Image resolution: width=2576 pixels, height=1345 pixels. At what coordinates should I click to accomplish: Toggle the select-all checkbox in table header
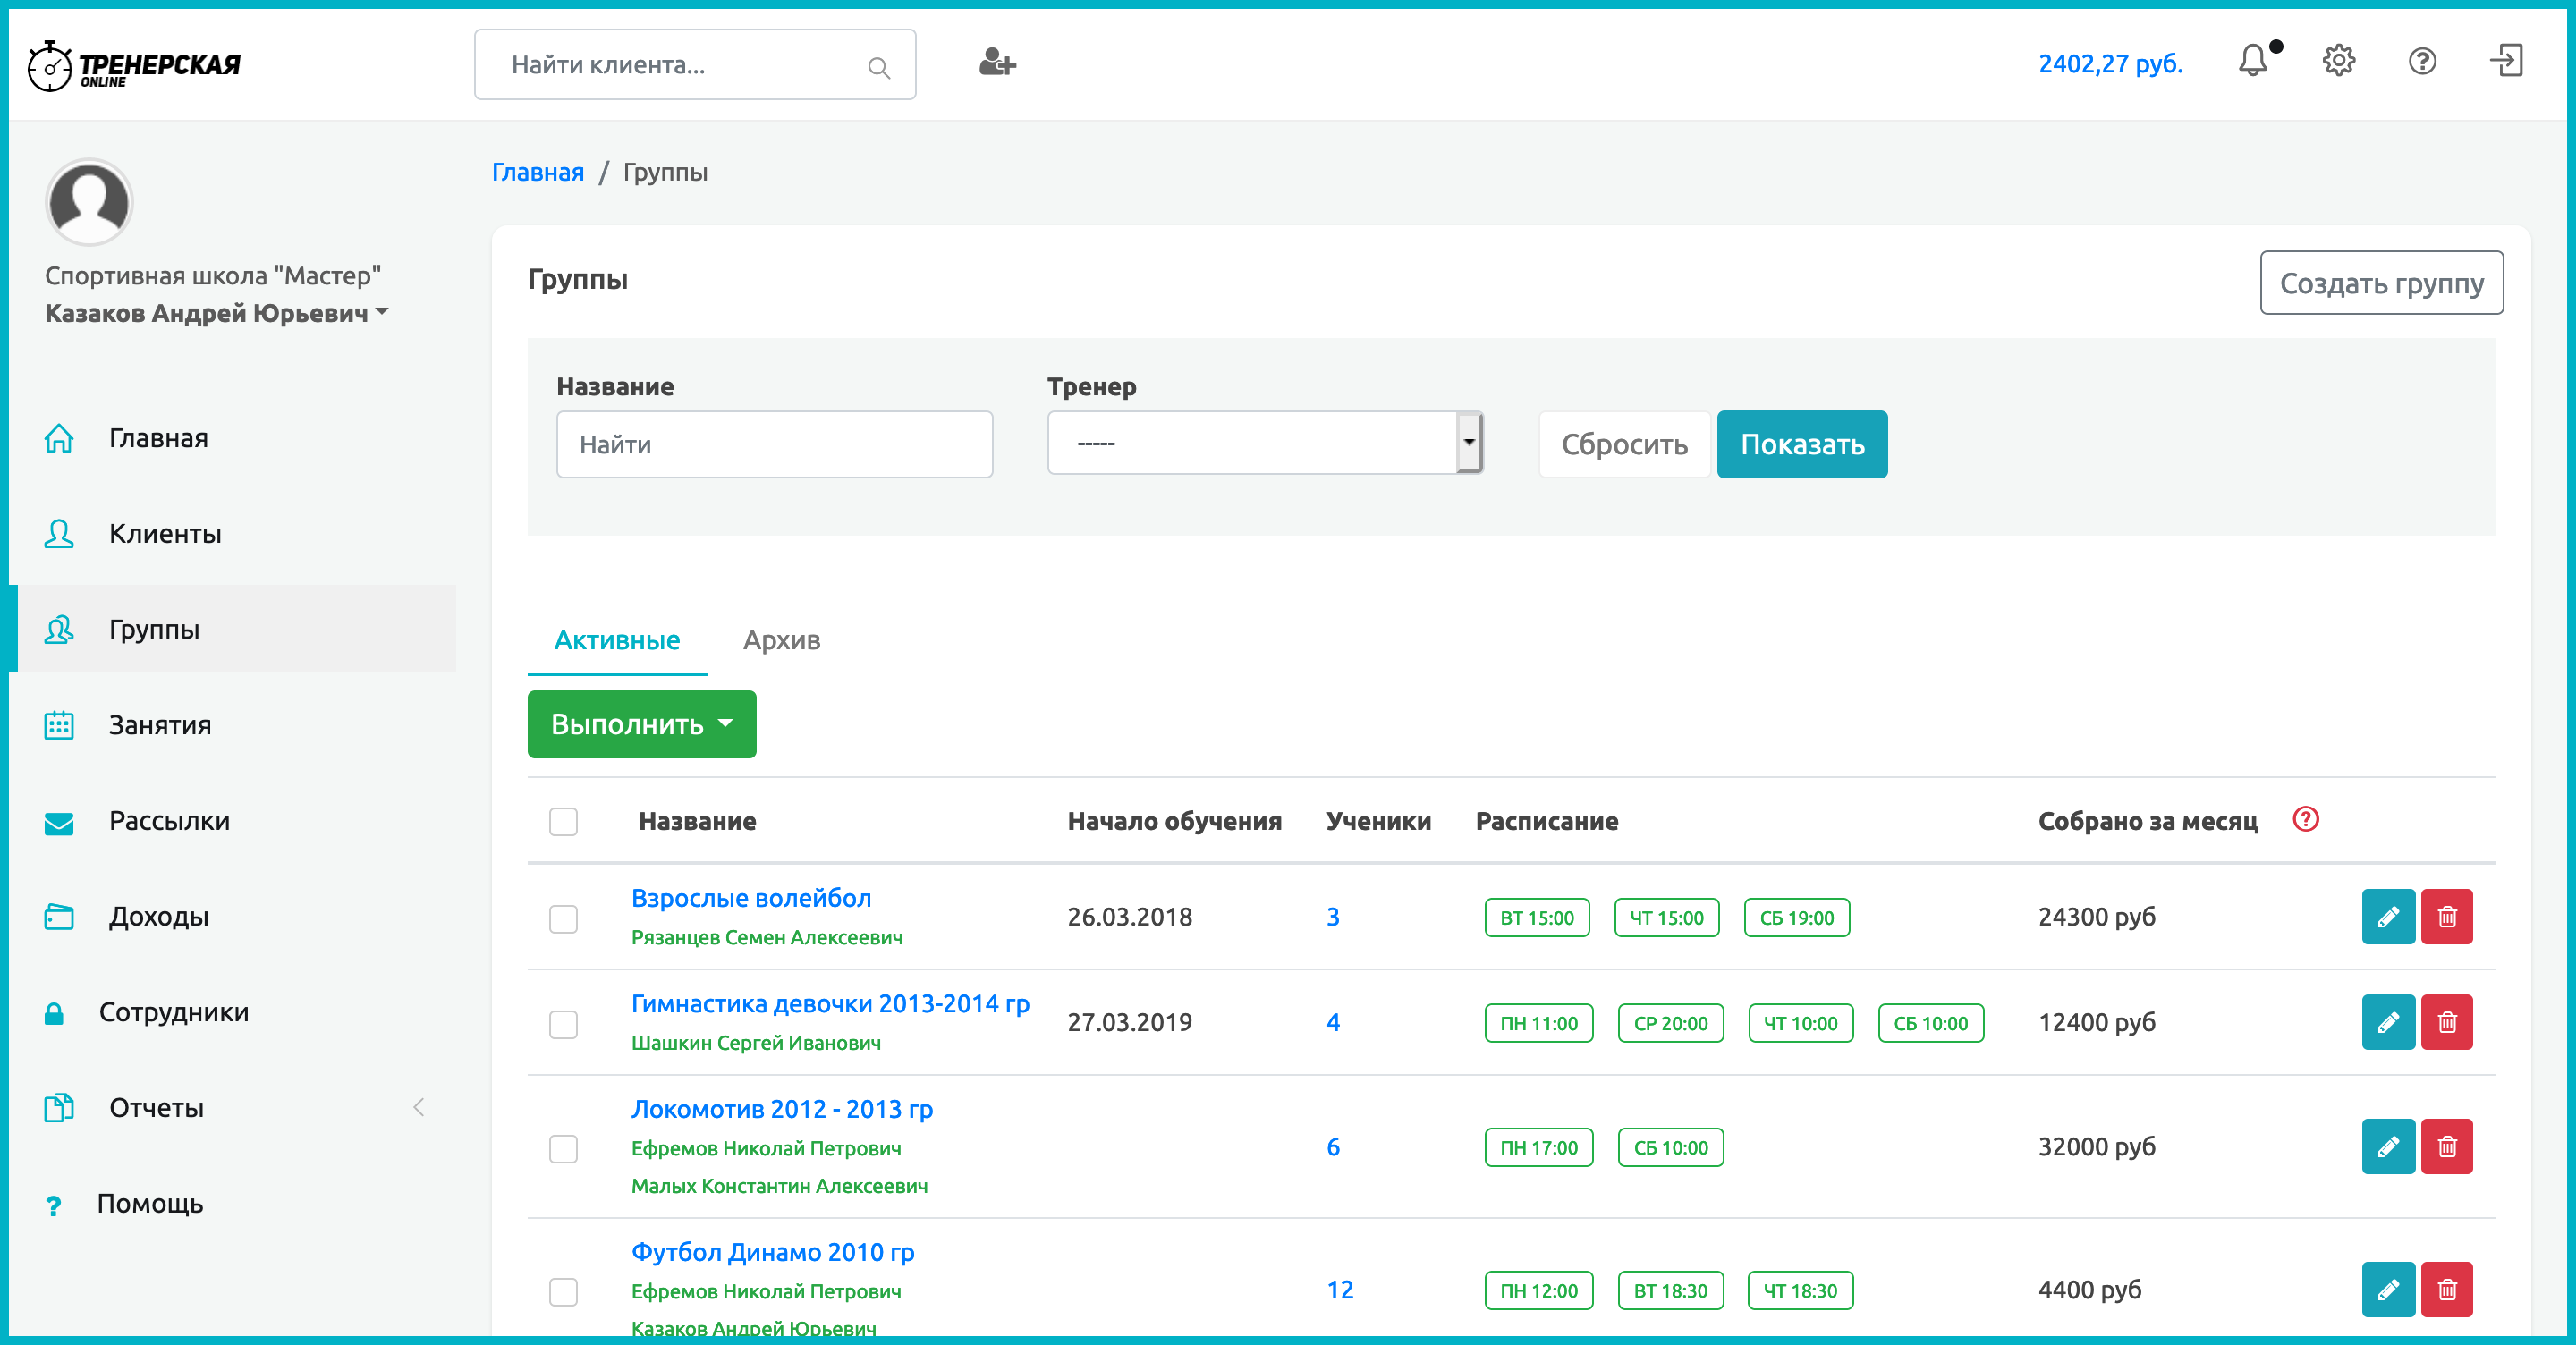click(x=563, y=821)
